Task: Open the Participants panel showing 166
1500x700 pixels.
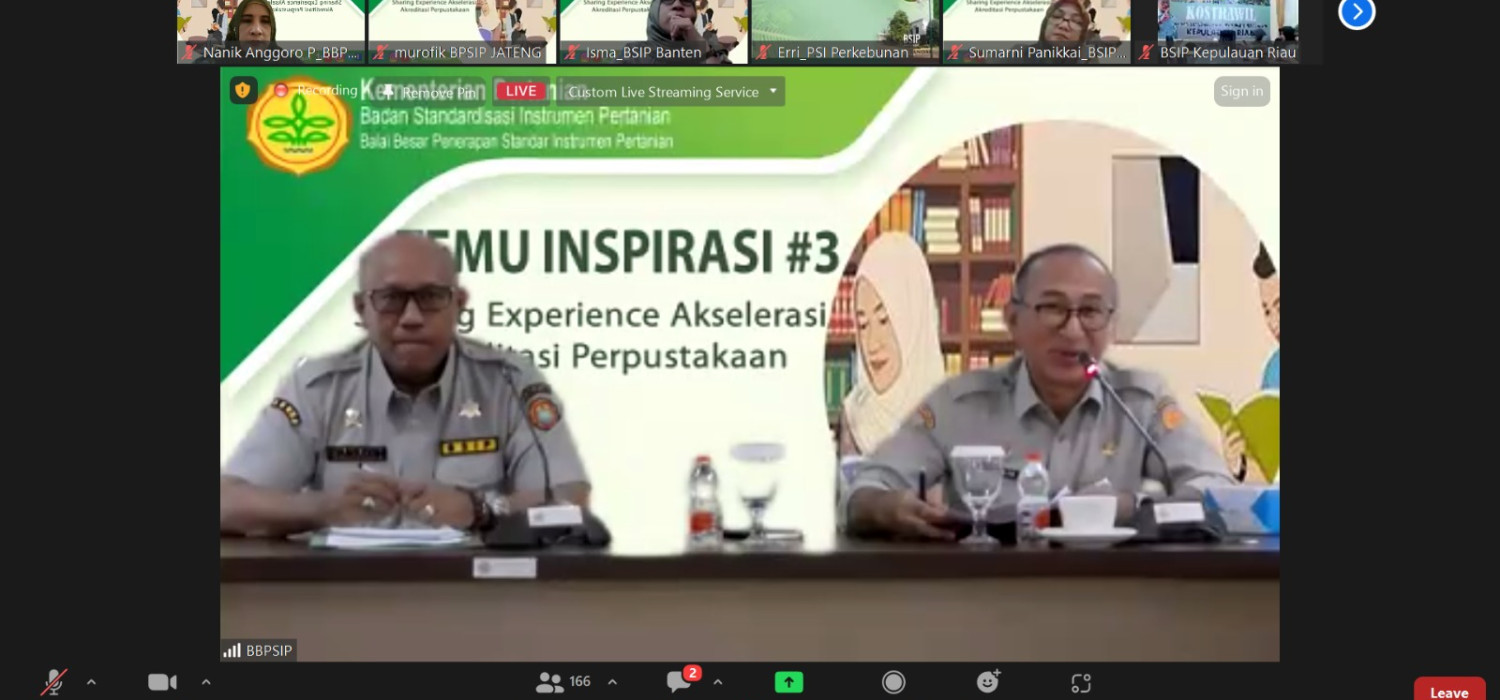Action: pos(563,682)
